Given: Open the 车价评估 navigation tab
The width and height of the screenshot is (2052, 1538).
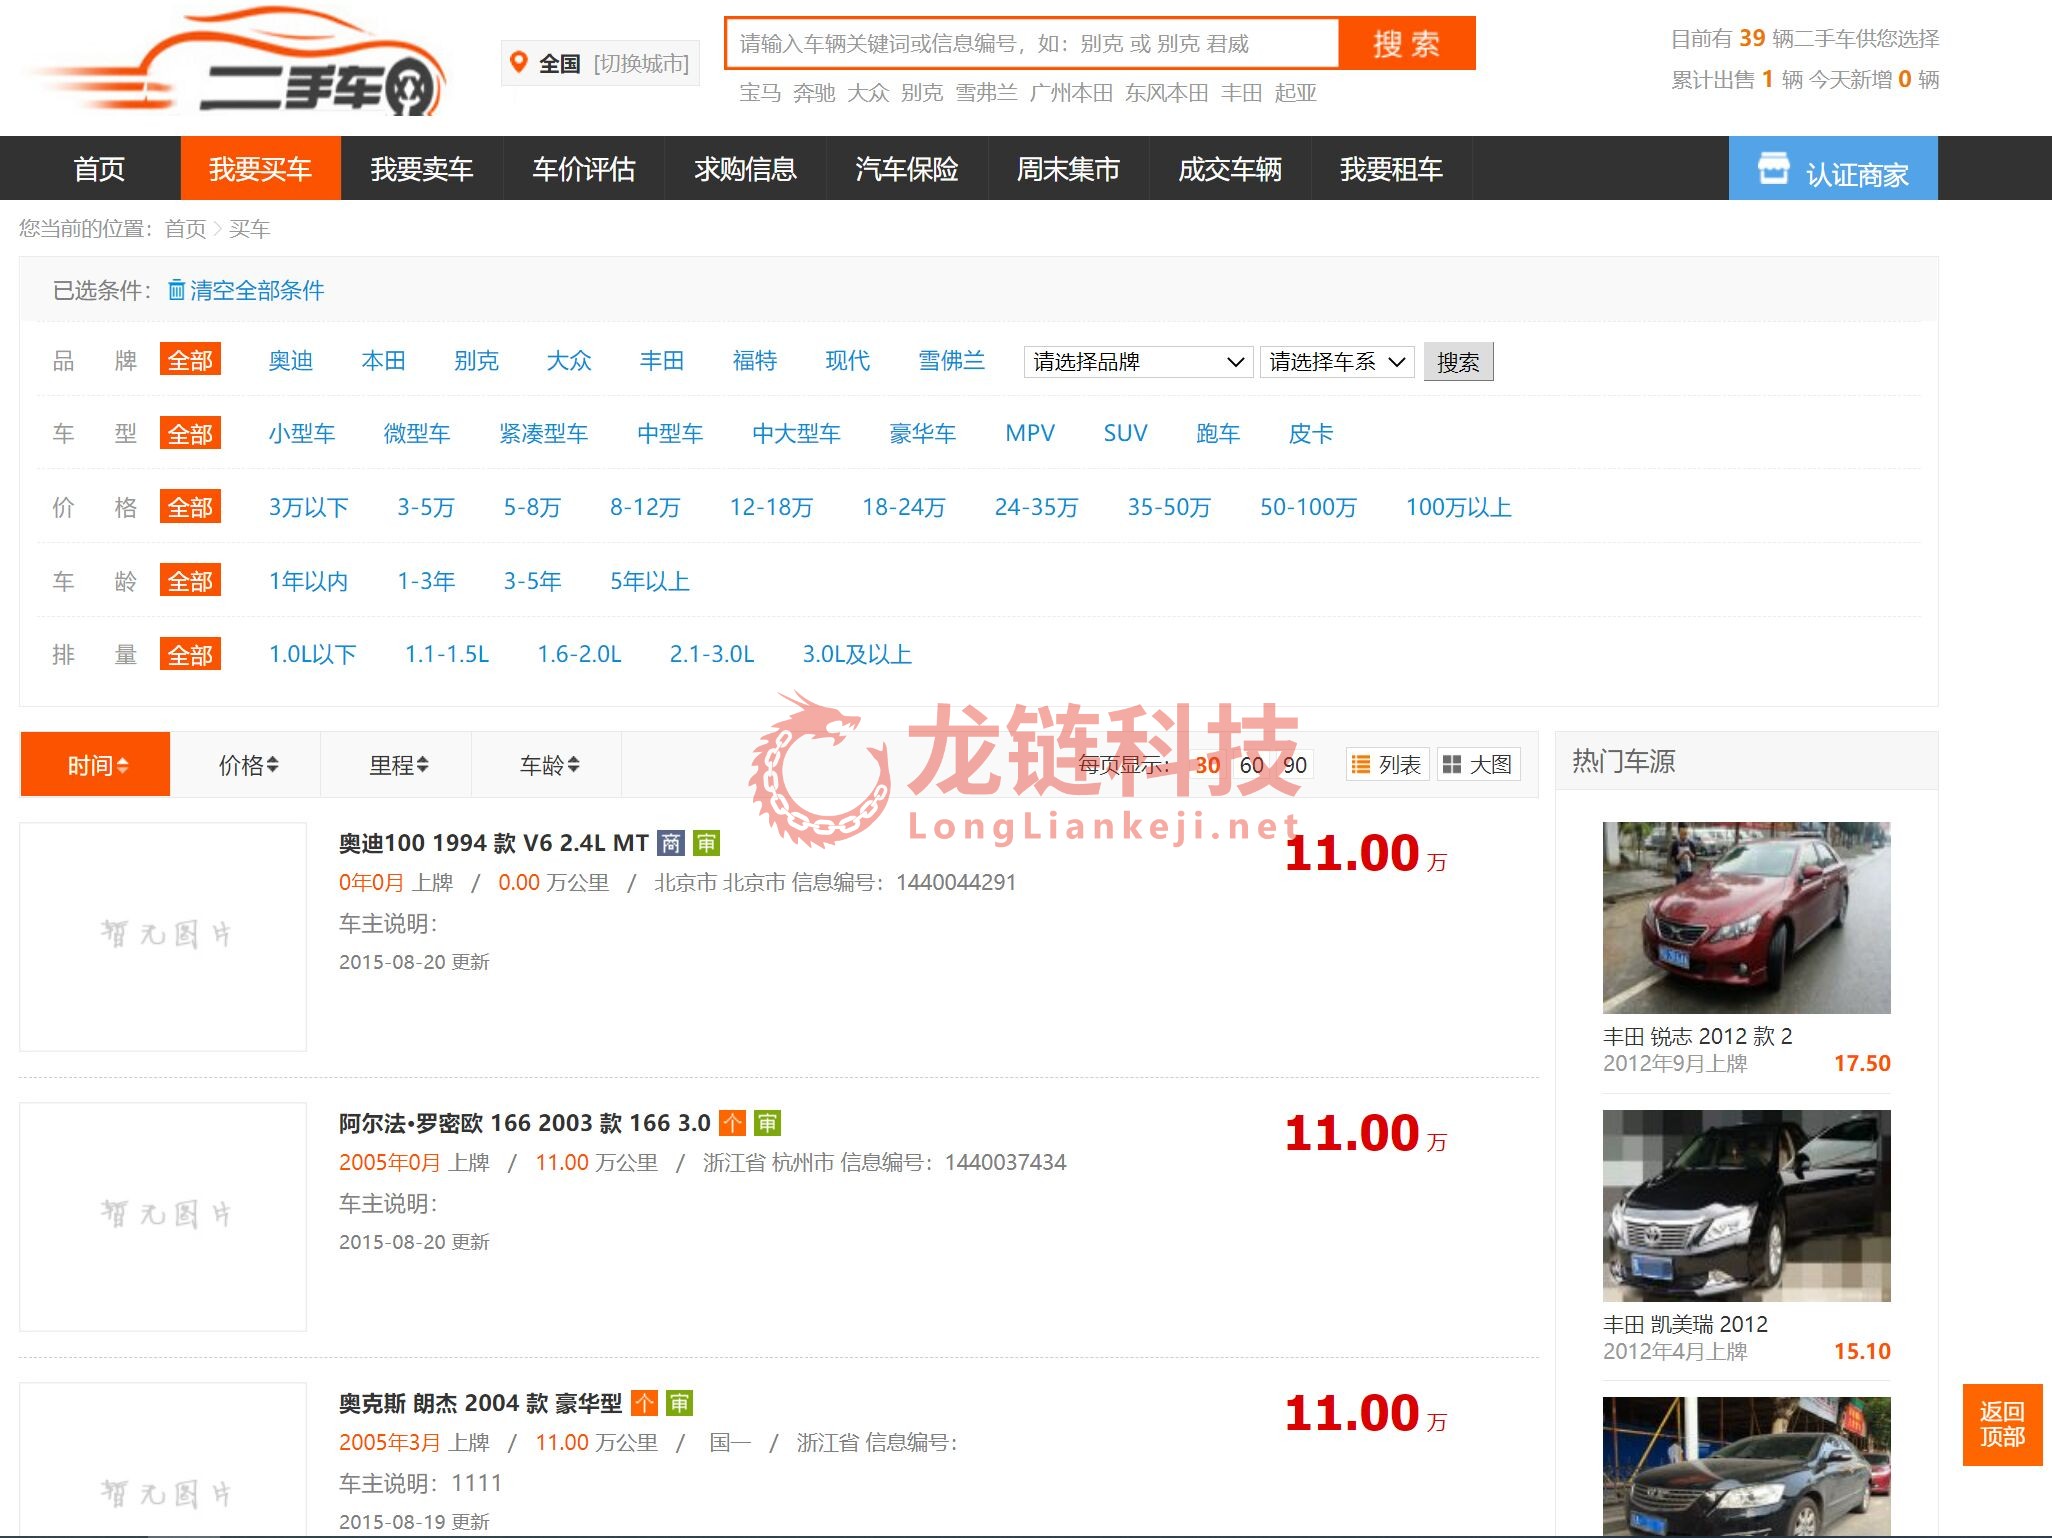Looking at the screenshot, I should (584, 168).
